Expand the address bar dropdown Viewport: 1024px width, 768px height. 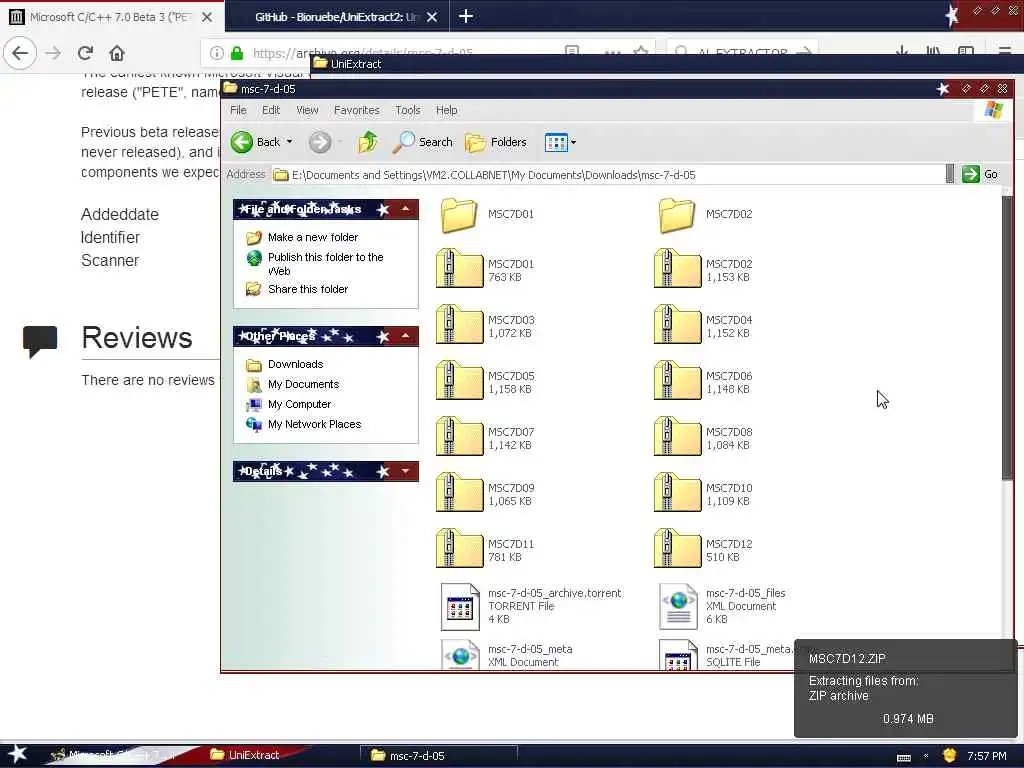[950, 174]
